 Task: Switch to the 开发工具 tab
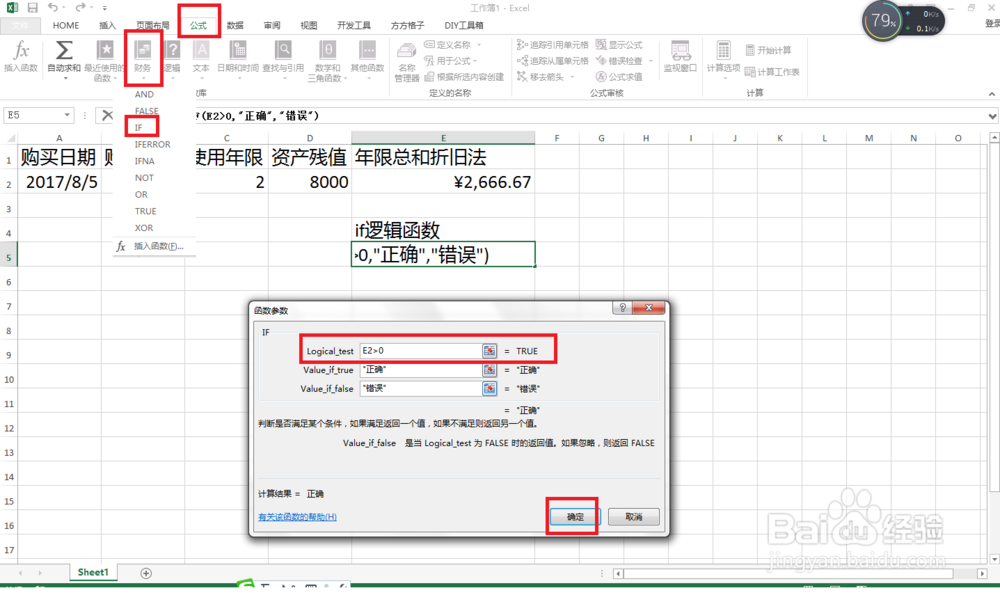(x=354, y=26)
